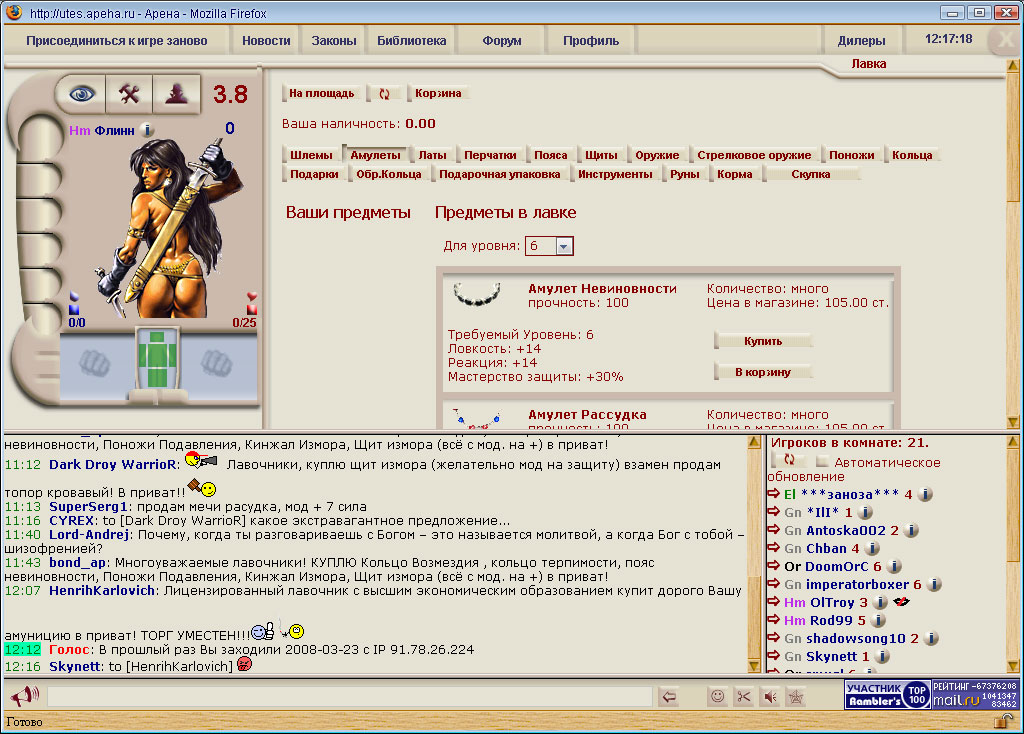Click the hooded figure silhouette icon
The image size is (1024, 734).
point(176,95)
